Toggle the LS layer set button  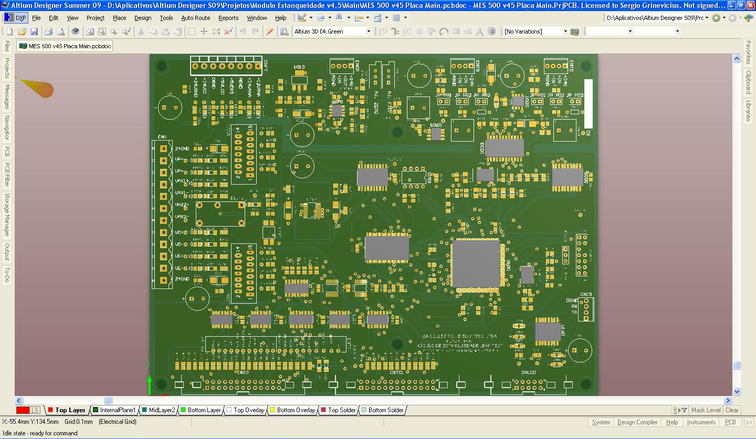(x=35, y=410)
